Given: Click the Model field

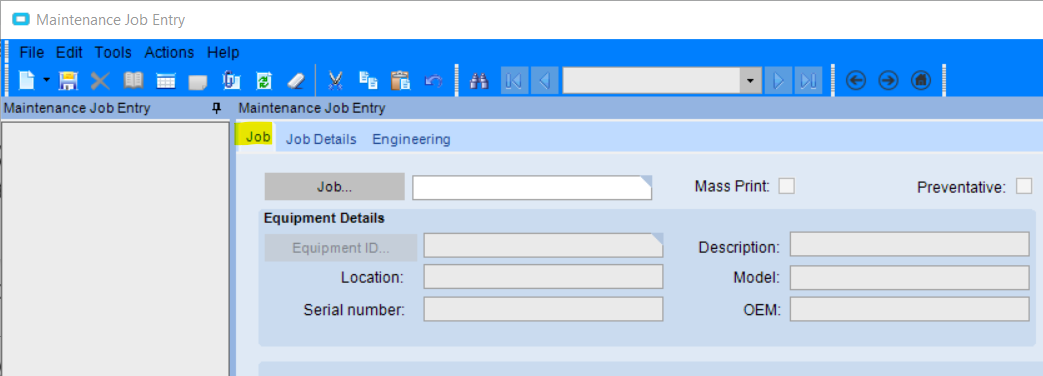Looking at the screenshot, I should 910,278.
